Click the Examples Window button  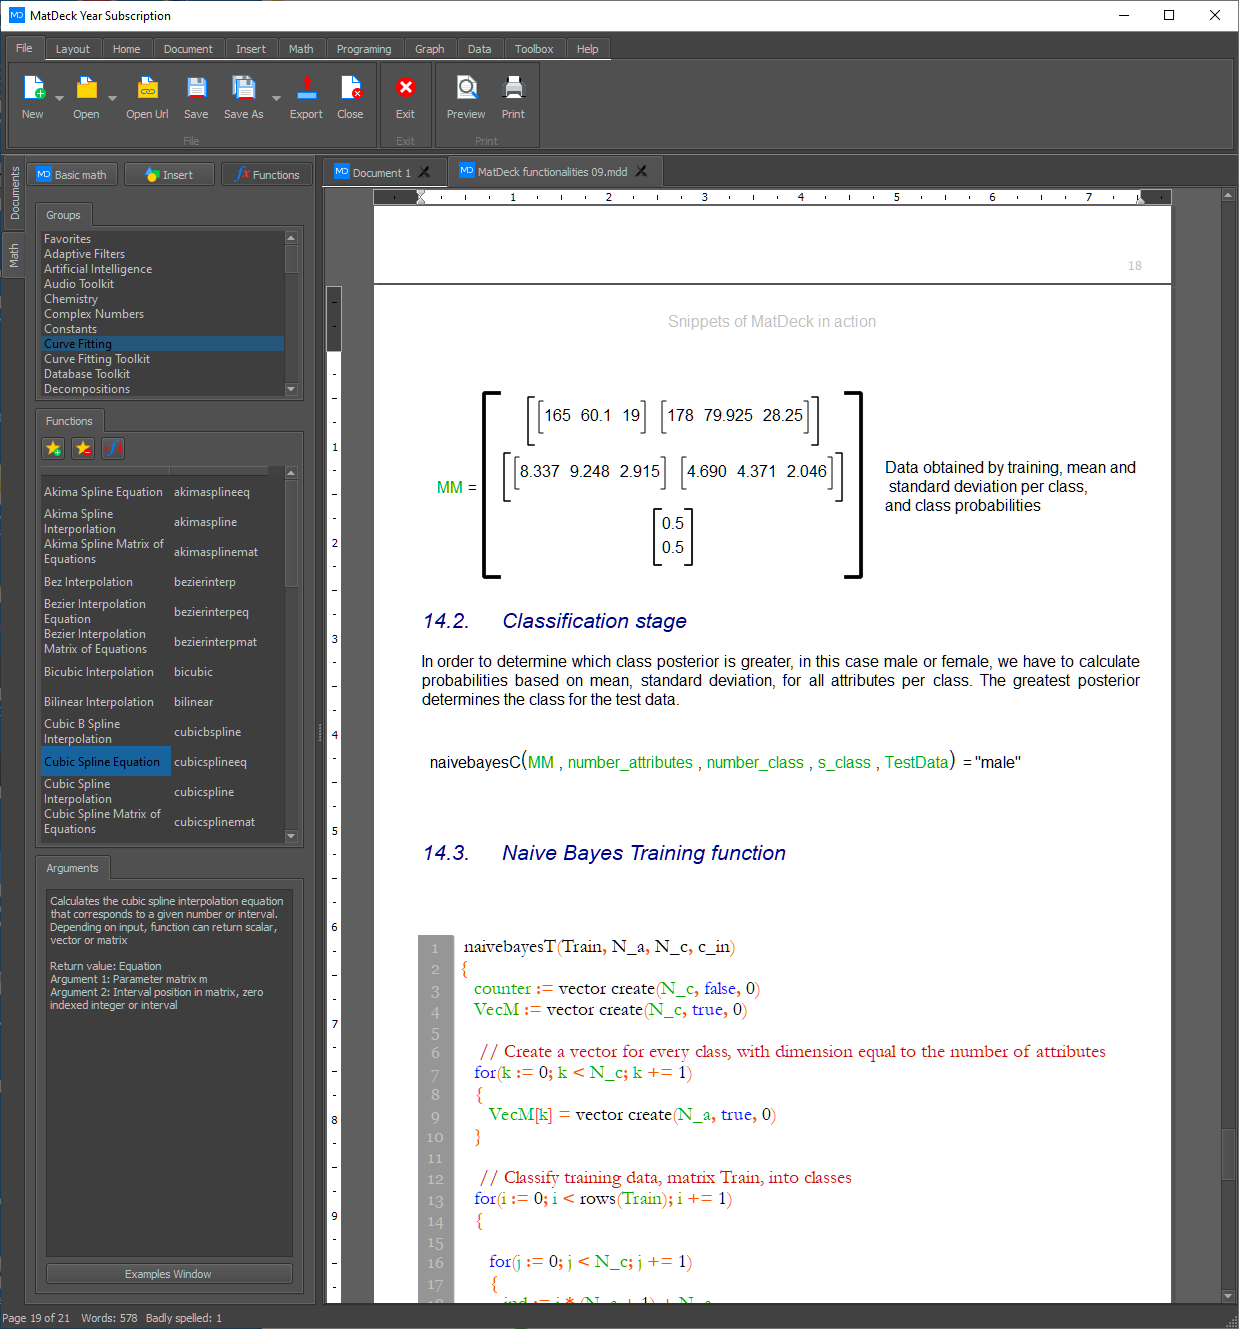(168, 1274)
